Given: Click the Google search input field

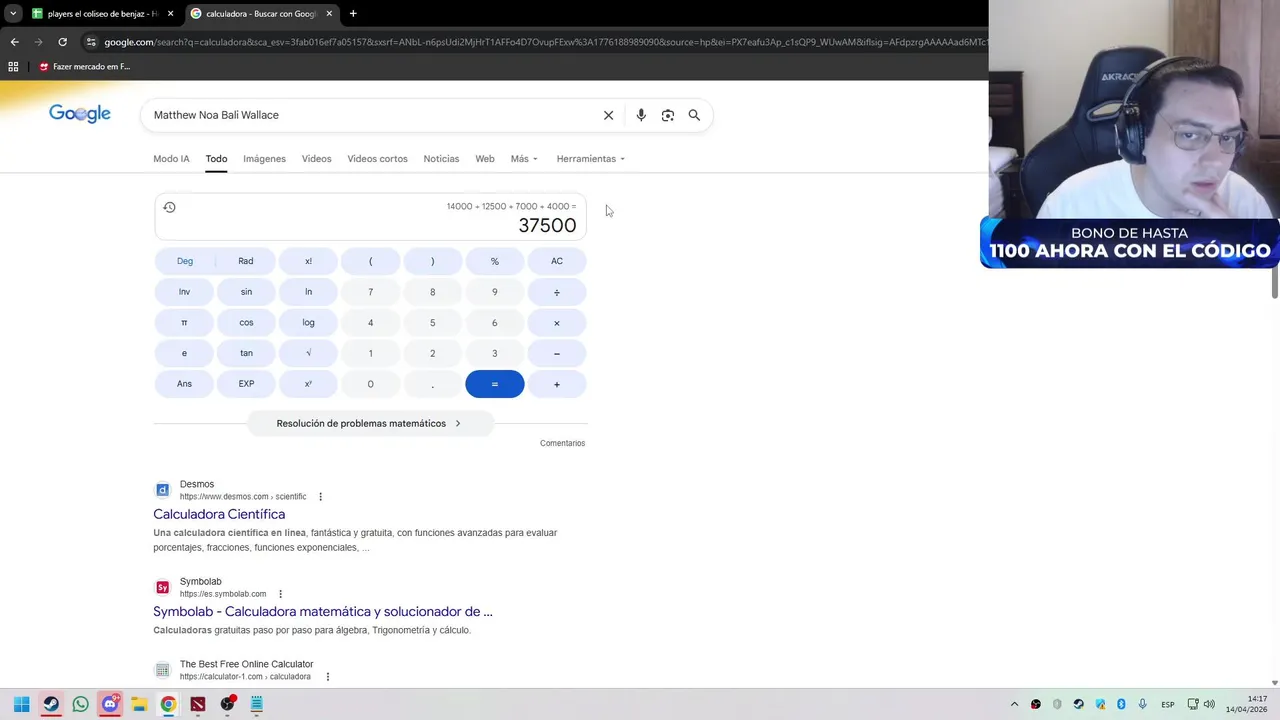Looking at the screenshot, I should coord(370,115).
